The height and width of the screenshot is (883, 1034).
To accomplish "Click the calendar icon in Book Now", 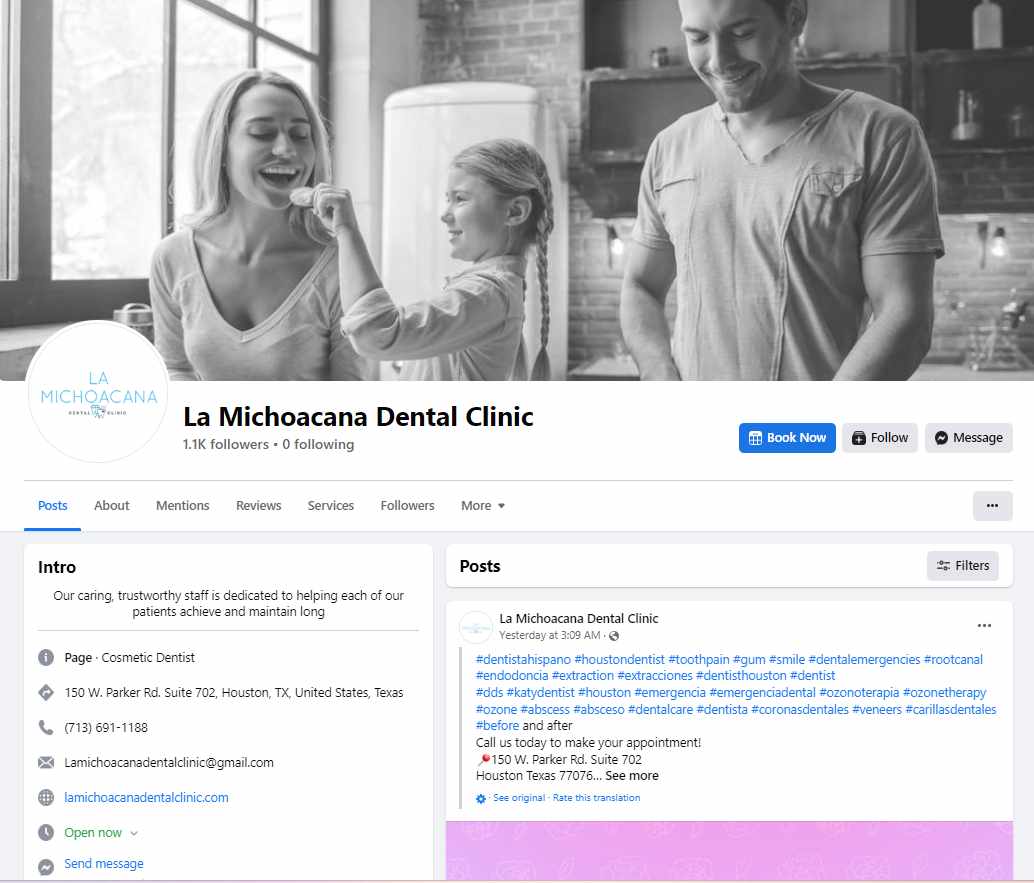I will (756, 438).
